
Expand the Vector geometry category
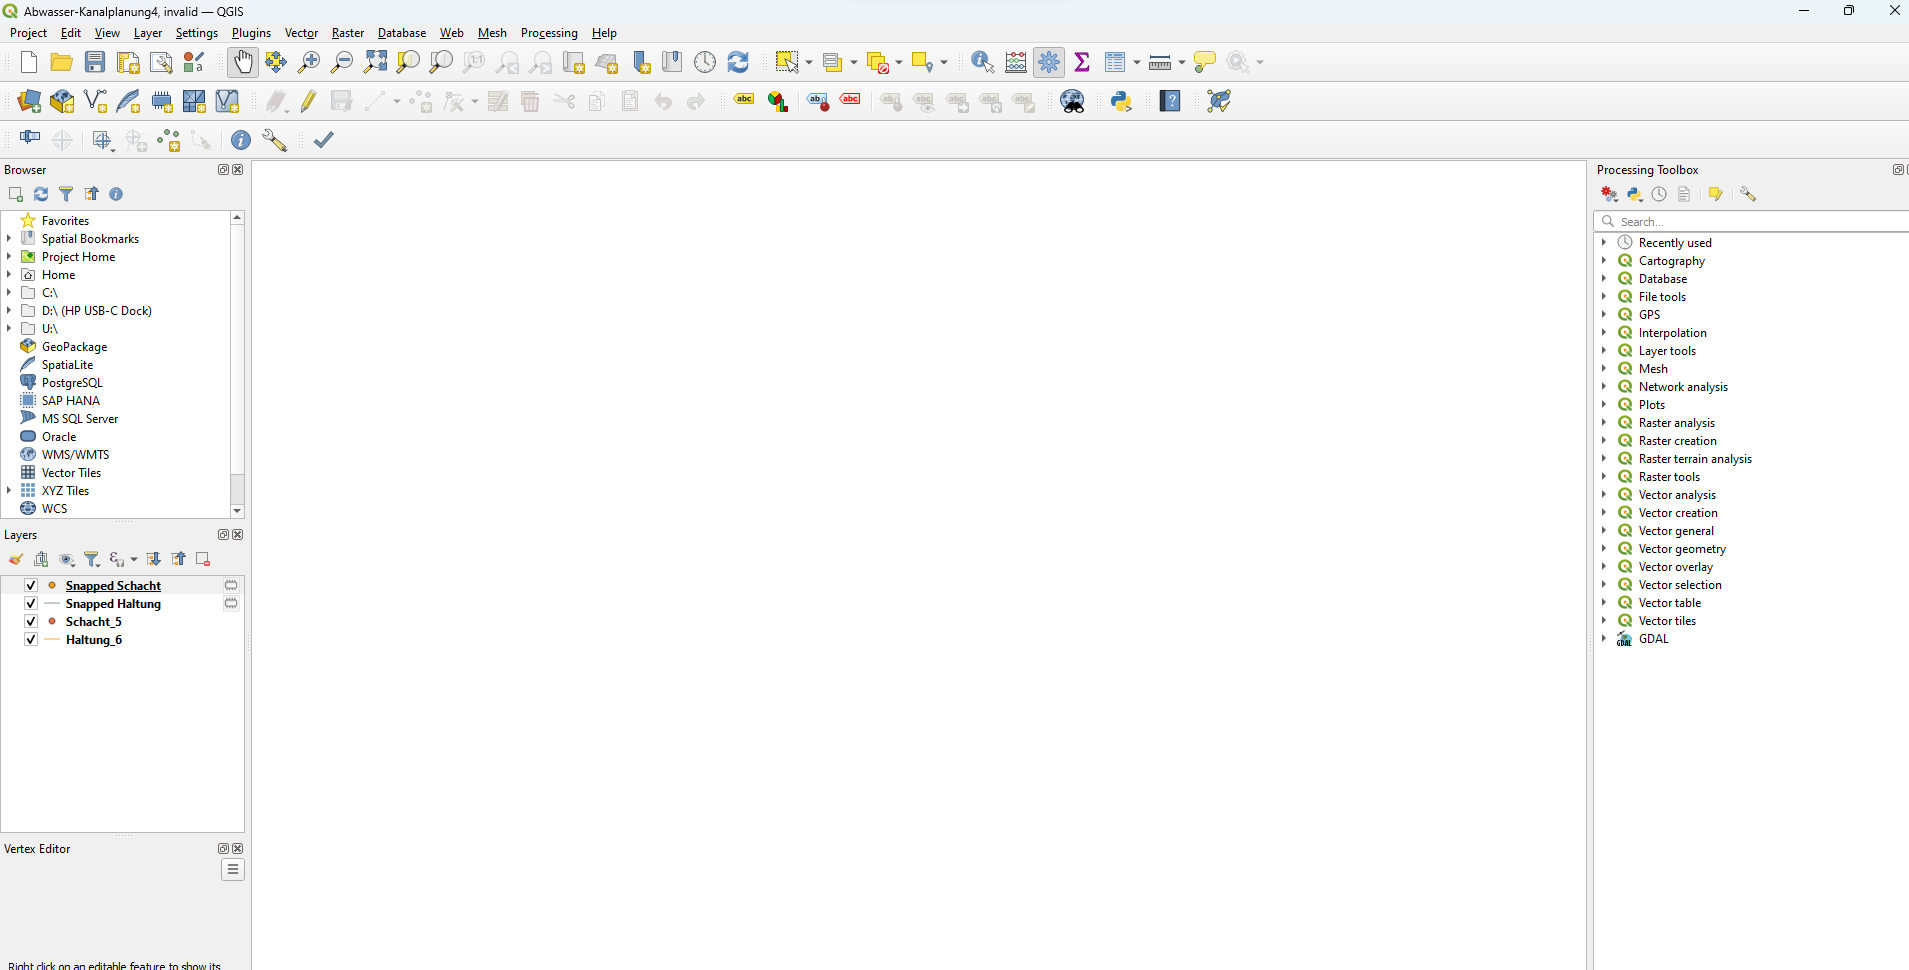1606,548
